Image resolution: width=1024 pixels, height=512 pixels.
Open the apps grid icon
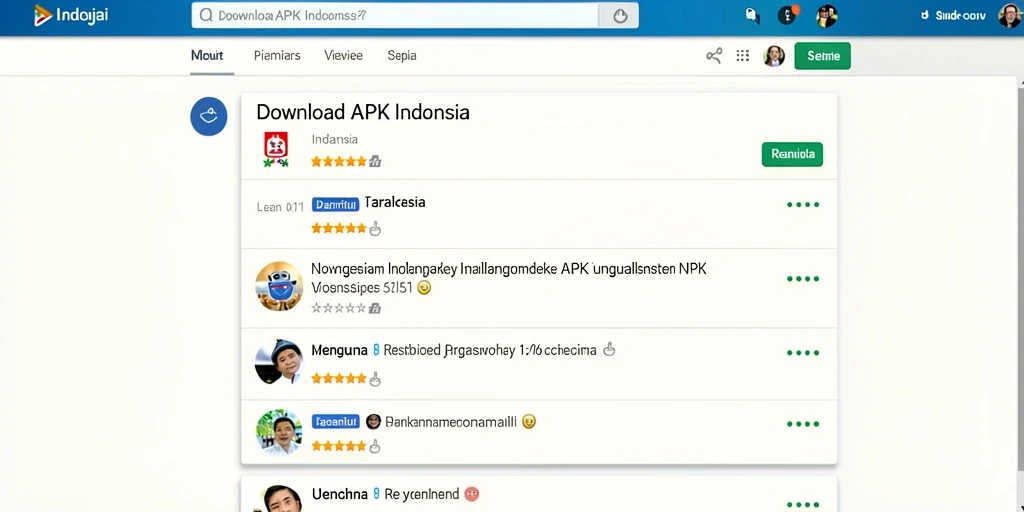[743, 56]
